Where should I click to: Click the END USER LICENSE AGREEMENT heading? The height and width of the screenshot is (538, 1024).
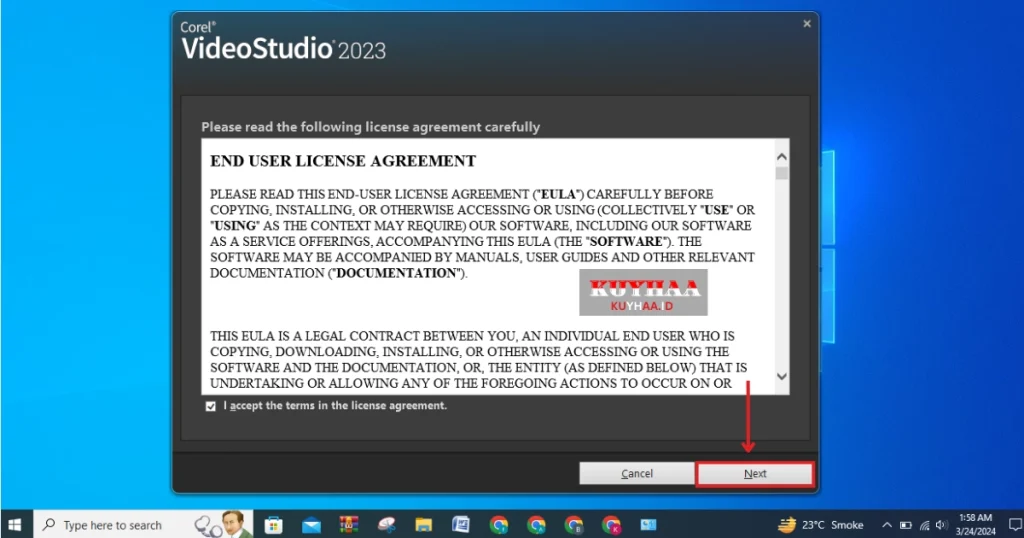pyautogui.click(x=343, y=161)
